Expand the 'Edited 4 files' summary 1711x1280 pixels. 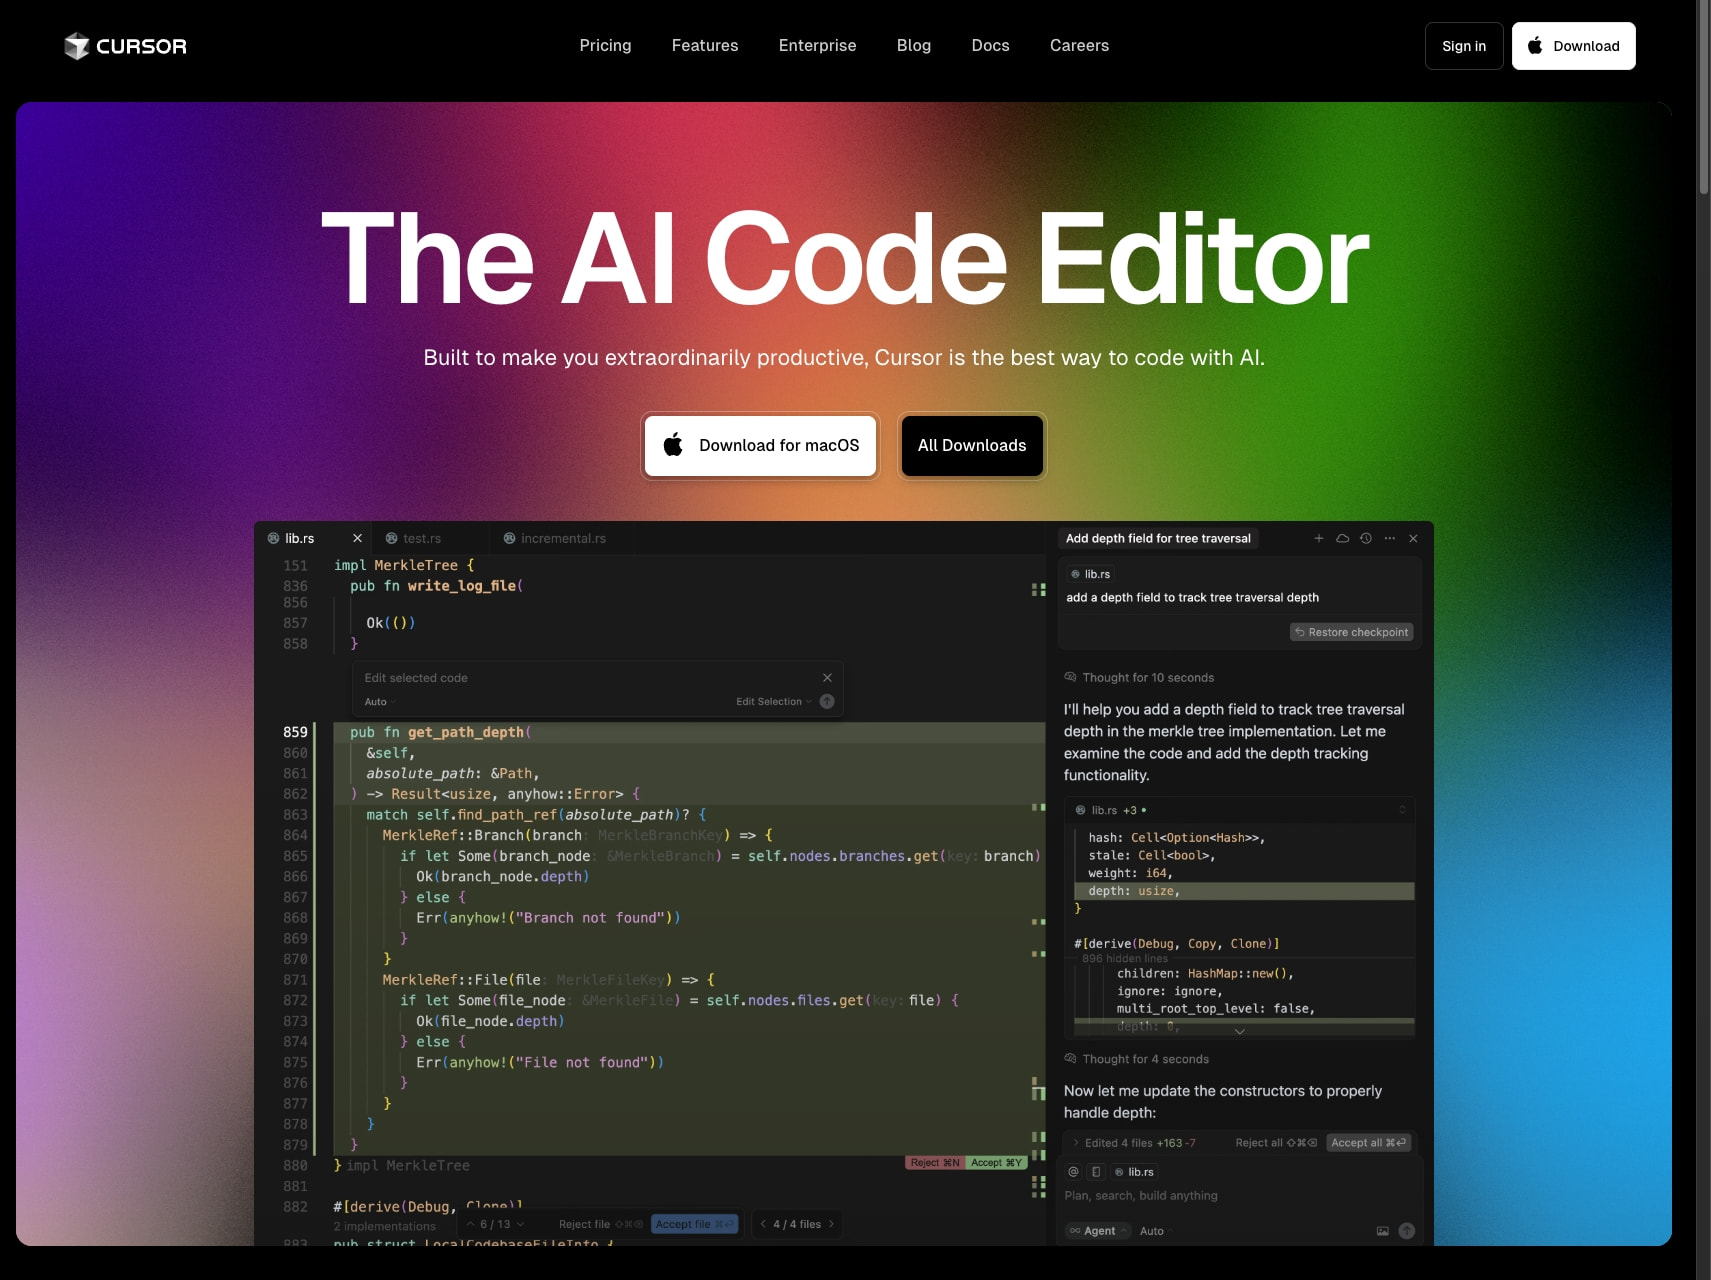tap(1133, 1143)
